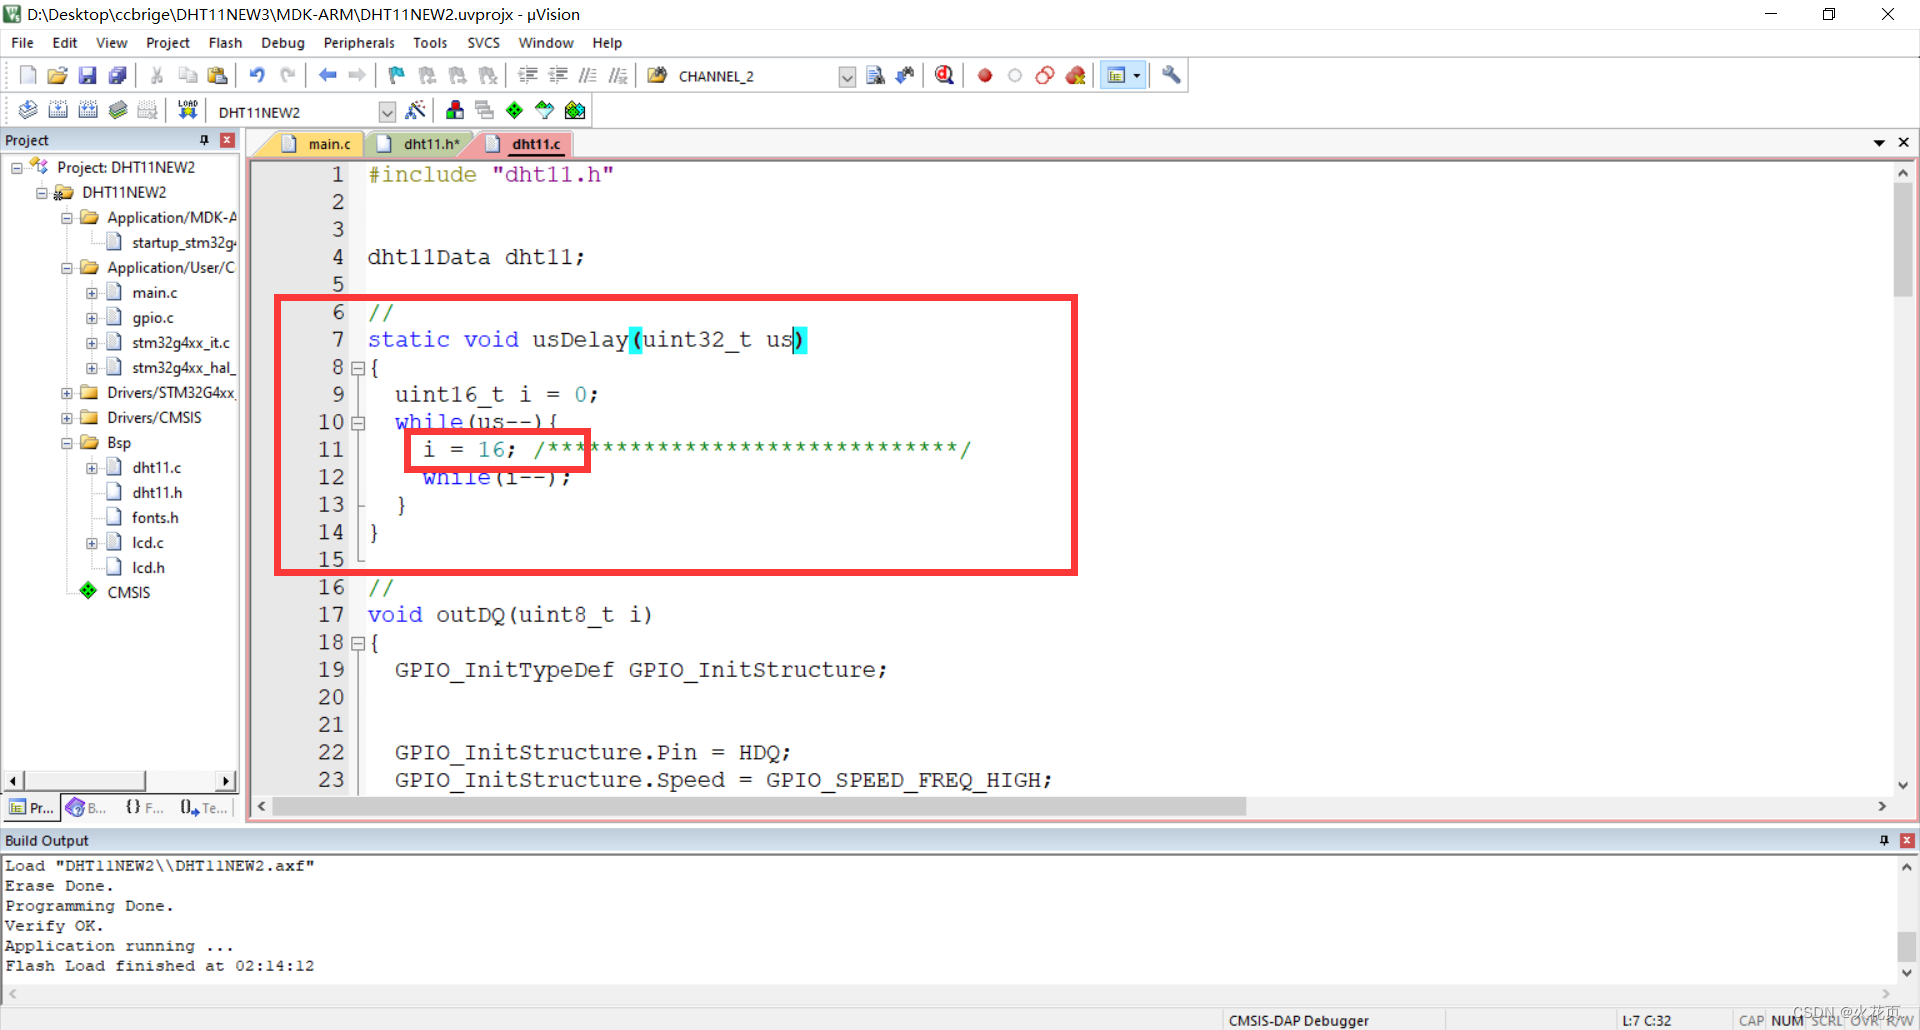Toggle bookmark at current line

(x=395, y=75)
